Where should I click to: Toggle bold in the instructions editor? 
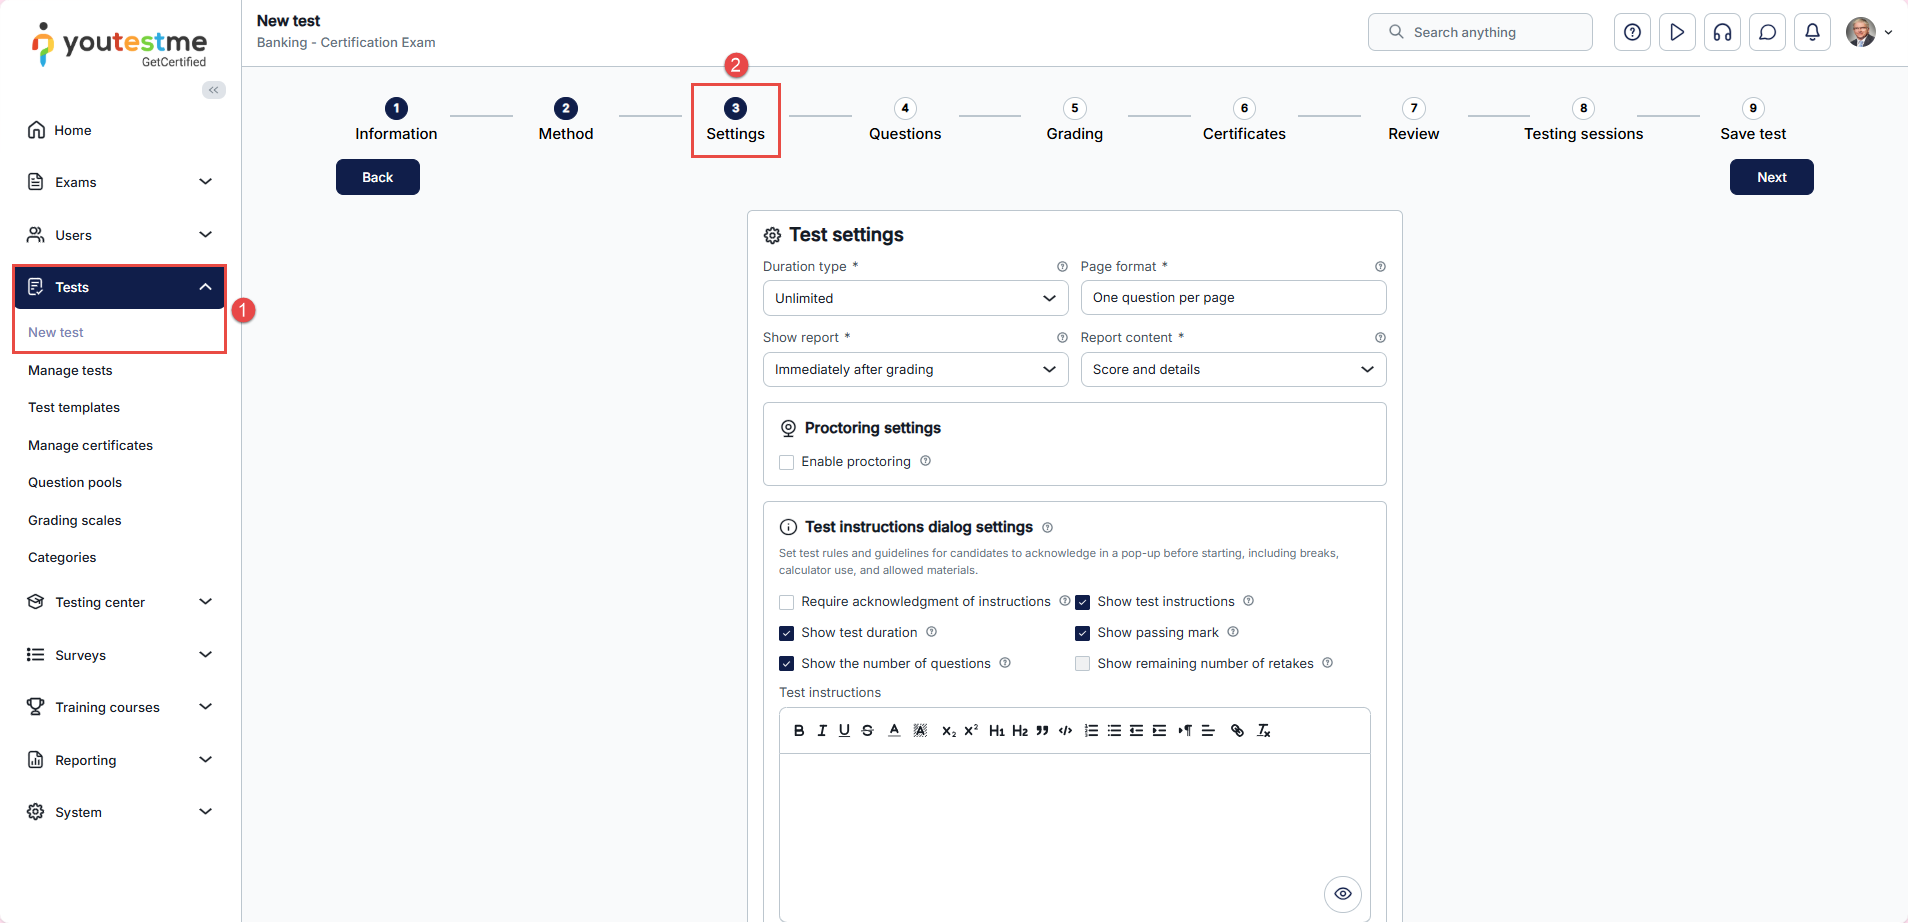[x=799, y=731]
